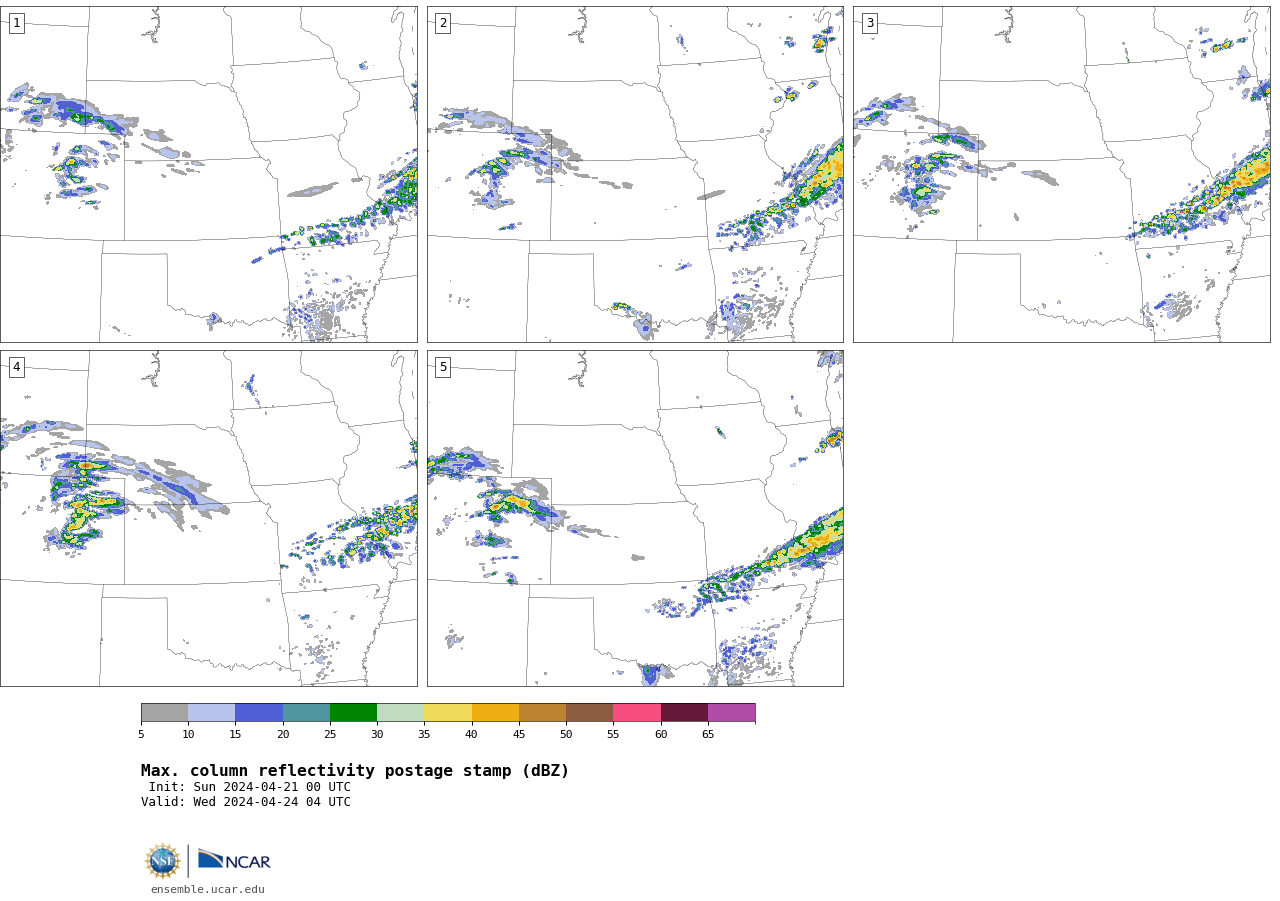Open ensemble member 5 reflectivity map

635,518
